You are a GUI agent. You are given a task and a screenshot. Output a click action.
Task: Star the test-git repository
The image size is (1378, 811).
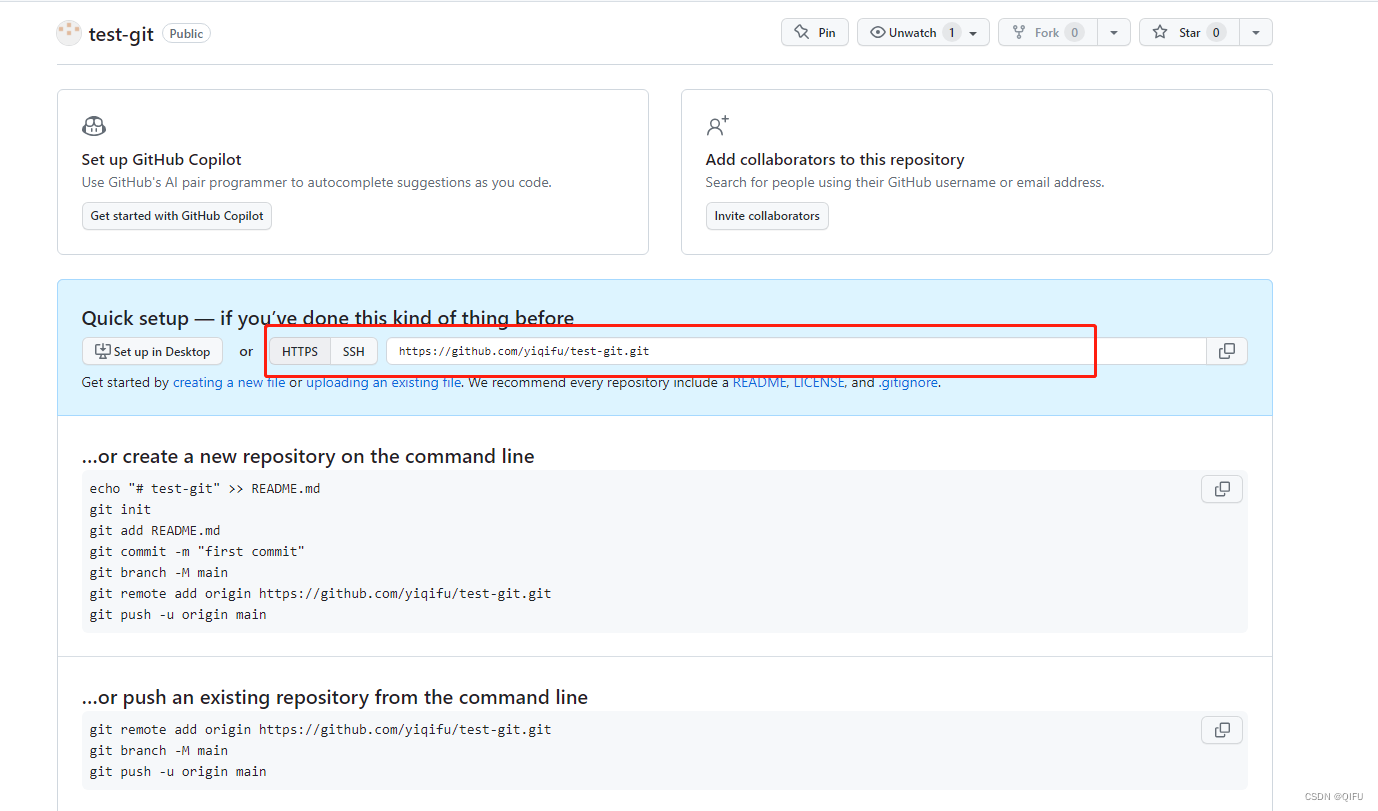(x=1189, y=32)
